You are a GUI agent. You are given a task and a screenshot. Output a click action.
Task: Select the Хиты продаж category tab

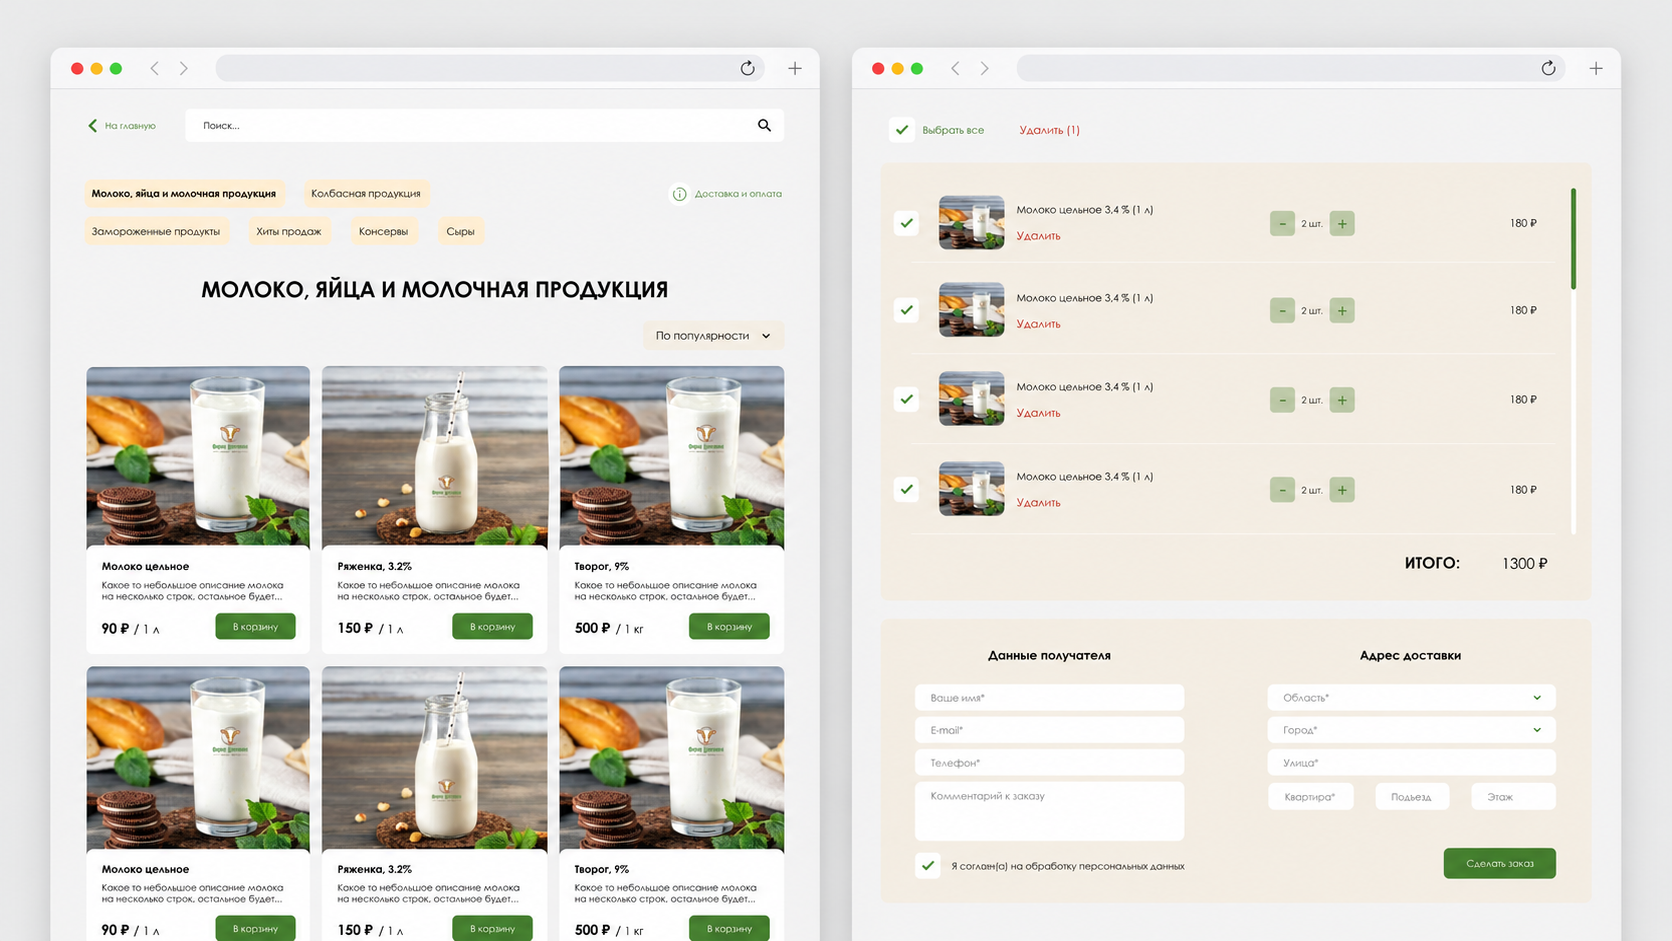288,231
